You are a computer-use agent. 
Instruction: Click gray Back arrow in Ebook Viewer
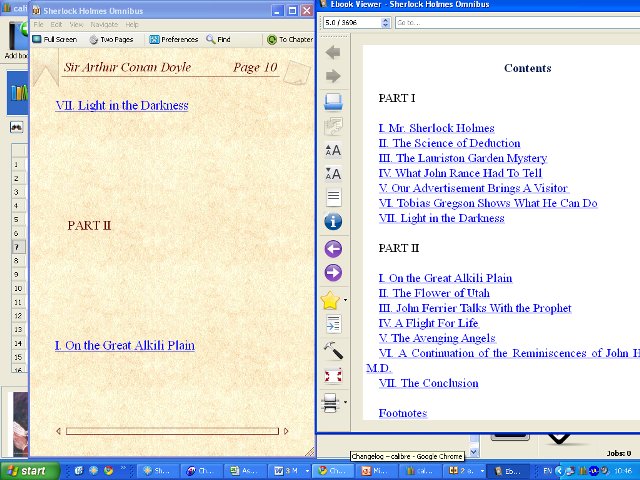(x=333, y=52)
